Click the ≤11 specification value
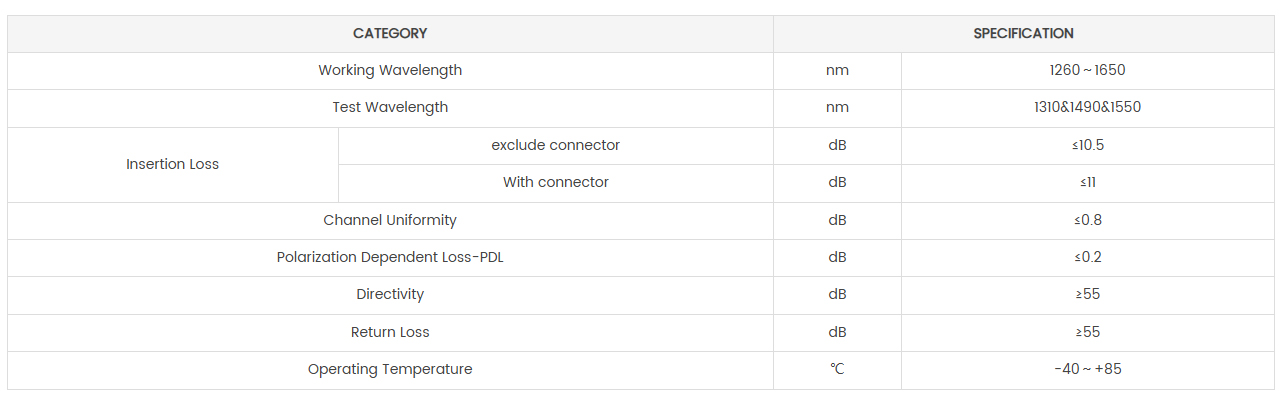 (x=1087, y=183)
